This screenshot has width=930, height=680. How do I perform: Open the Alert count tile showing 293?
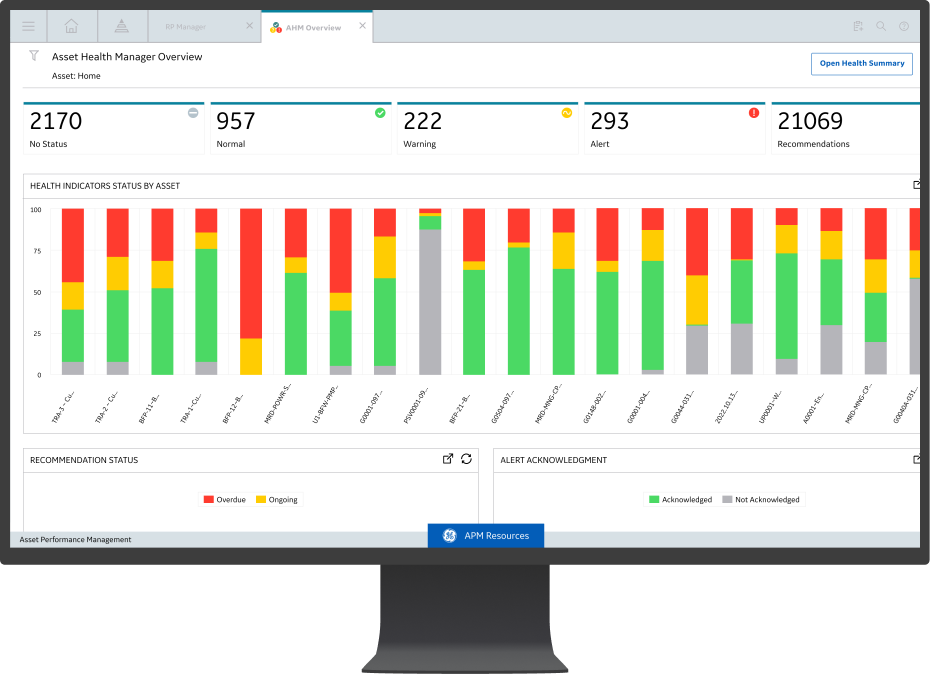click(x=674, y=129)
